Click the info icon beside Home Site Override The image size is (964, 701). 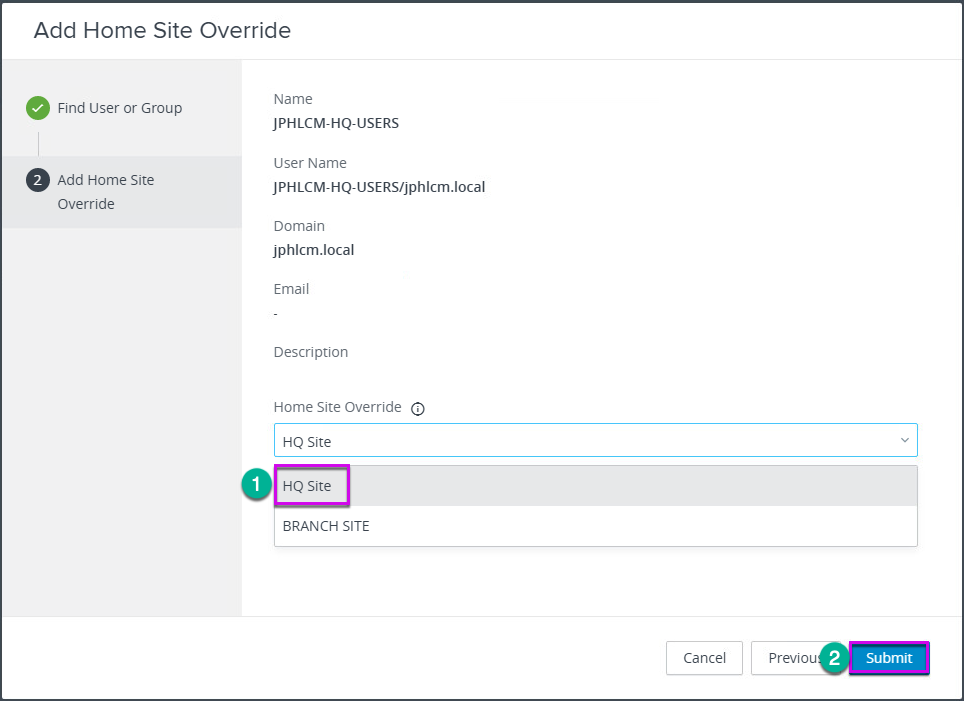point(417,409)
